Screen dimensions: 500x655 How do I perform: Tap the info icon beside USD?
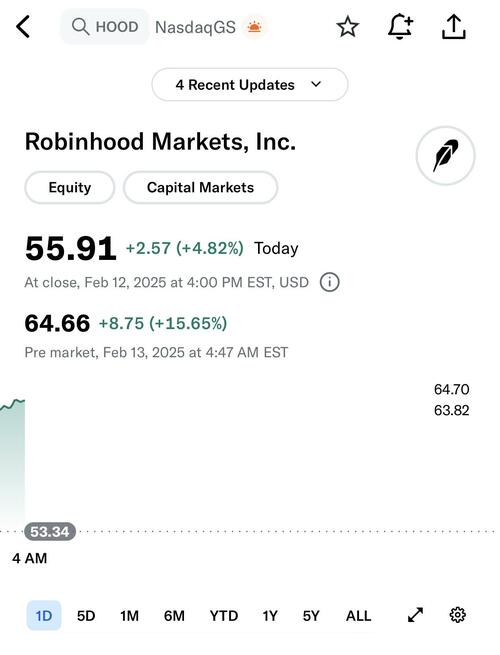click(330, 282)
